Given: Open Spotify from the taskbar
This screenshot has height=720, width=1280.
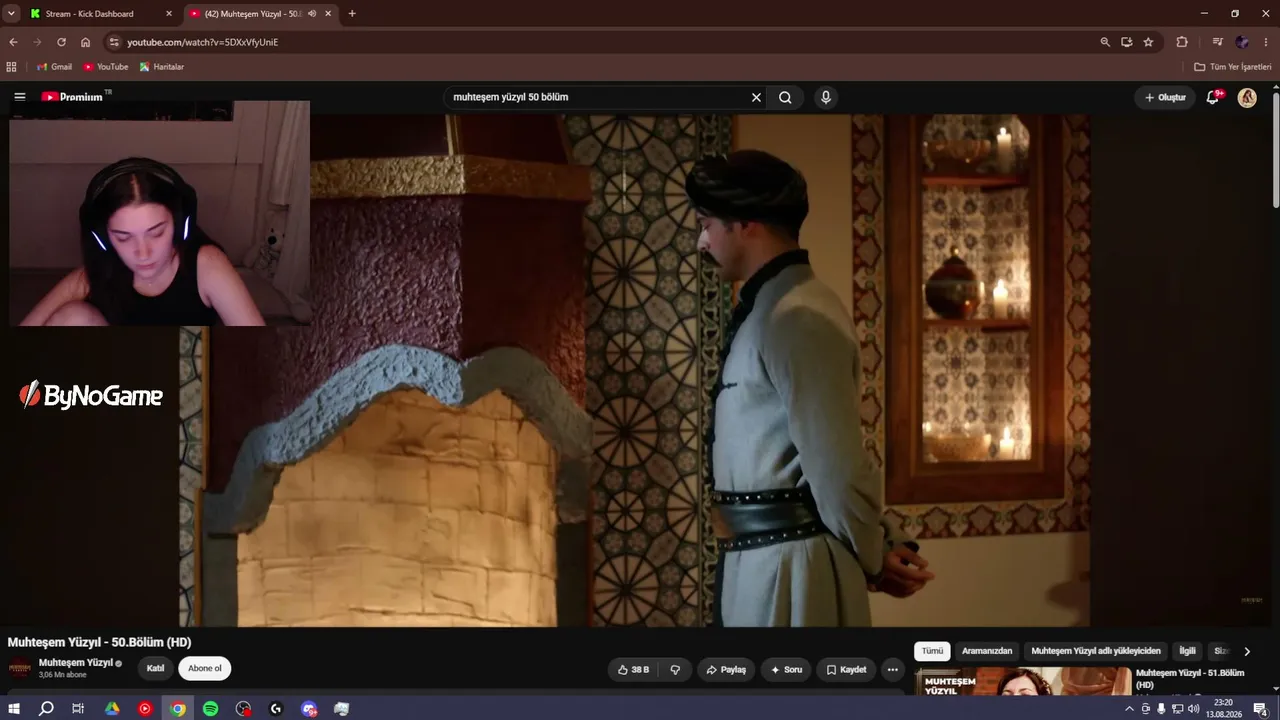Looking at the screenshot, I should (x=210, y=709).
